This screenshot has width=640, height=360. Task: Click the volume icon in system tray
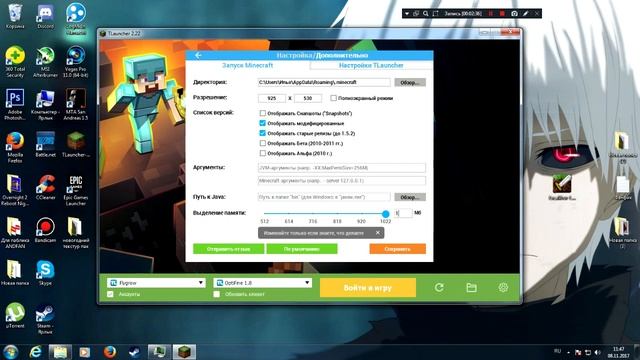[598, 352]
